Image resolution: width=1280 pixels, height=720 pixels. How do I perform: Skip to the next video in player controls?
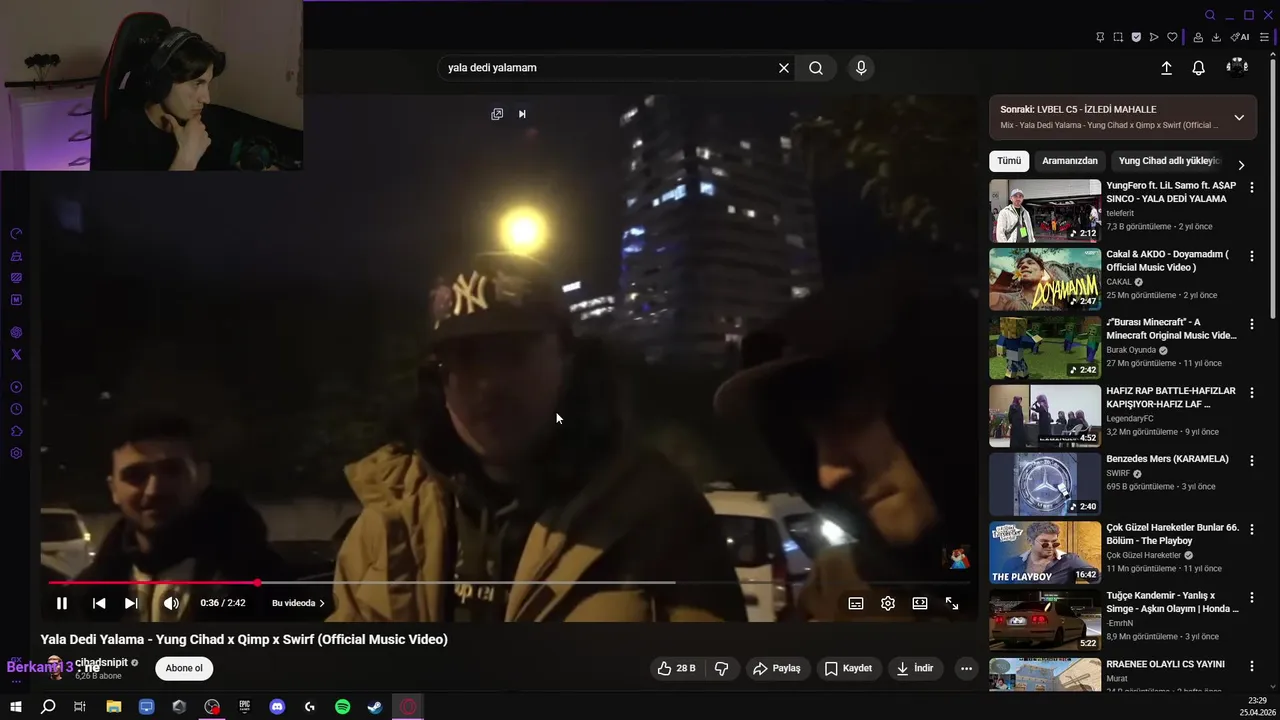pos(131,603)
